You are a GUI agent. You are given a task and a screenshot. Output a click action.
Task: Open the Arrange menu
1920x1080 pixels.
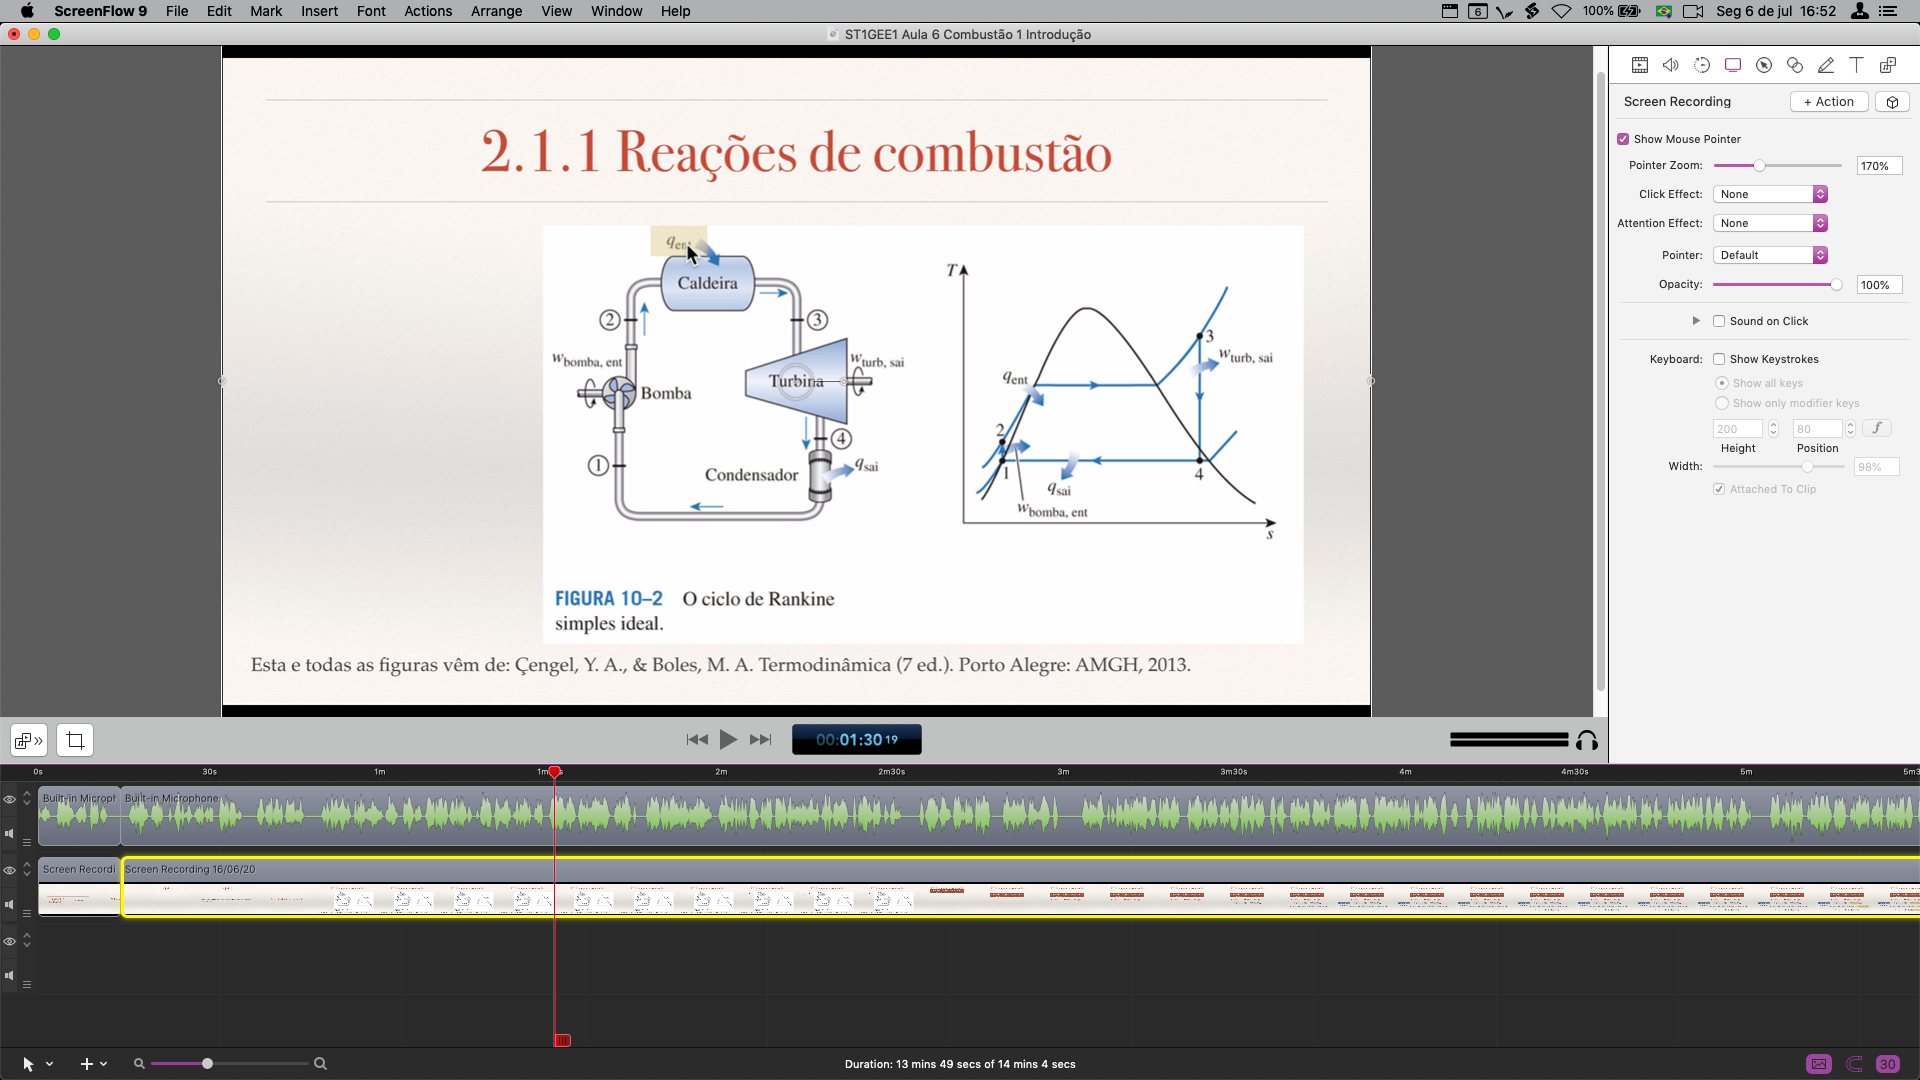[496, 11]
